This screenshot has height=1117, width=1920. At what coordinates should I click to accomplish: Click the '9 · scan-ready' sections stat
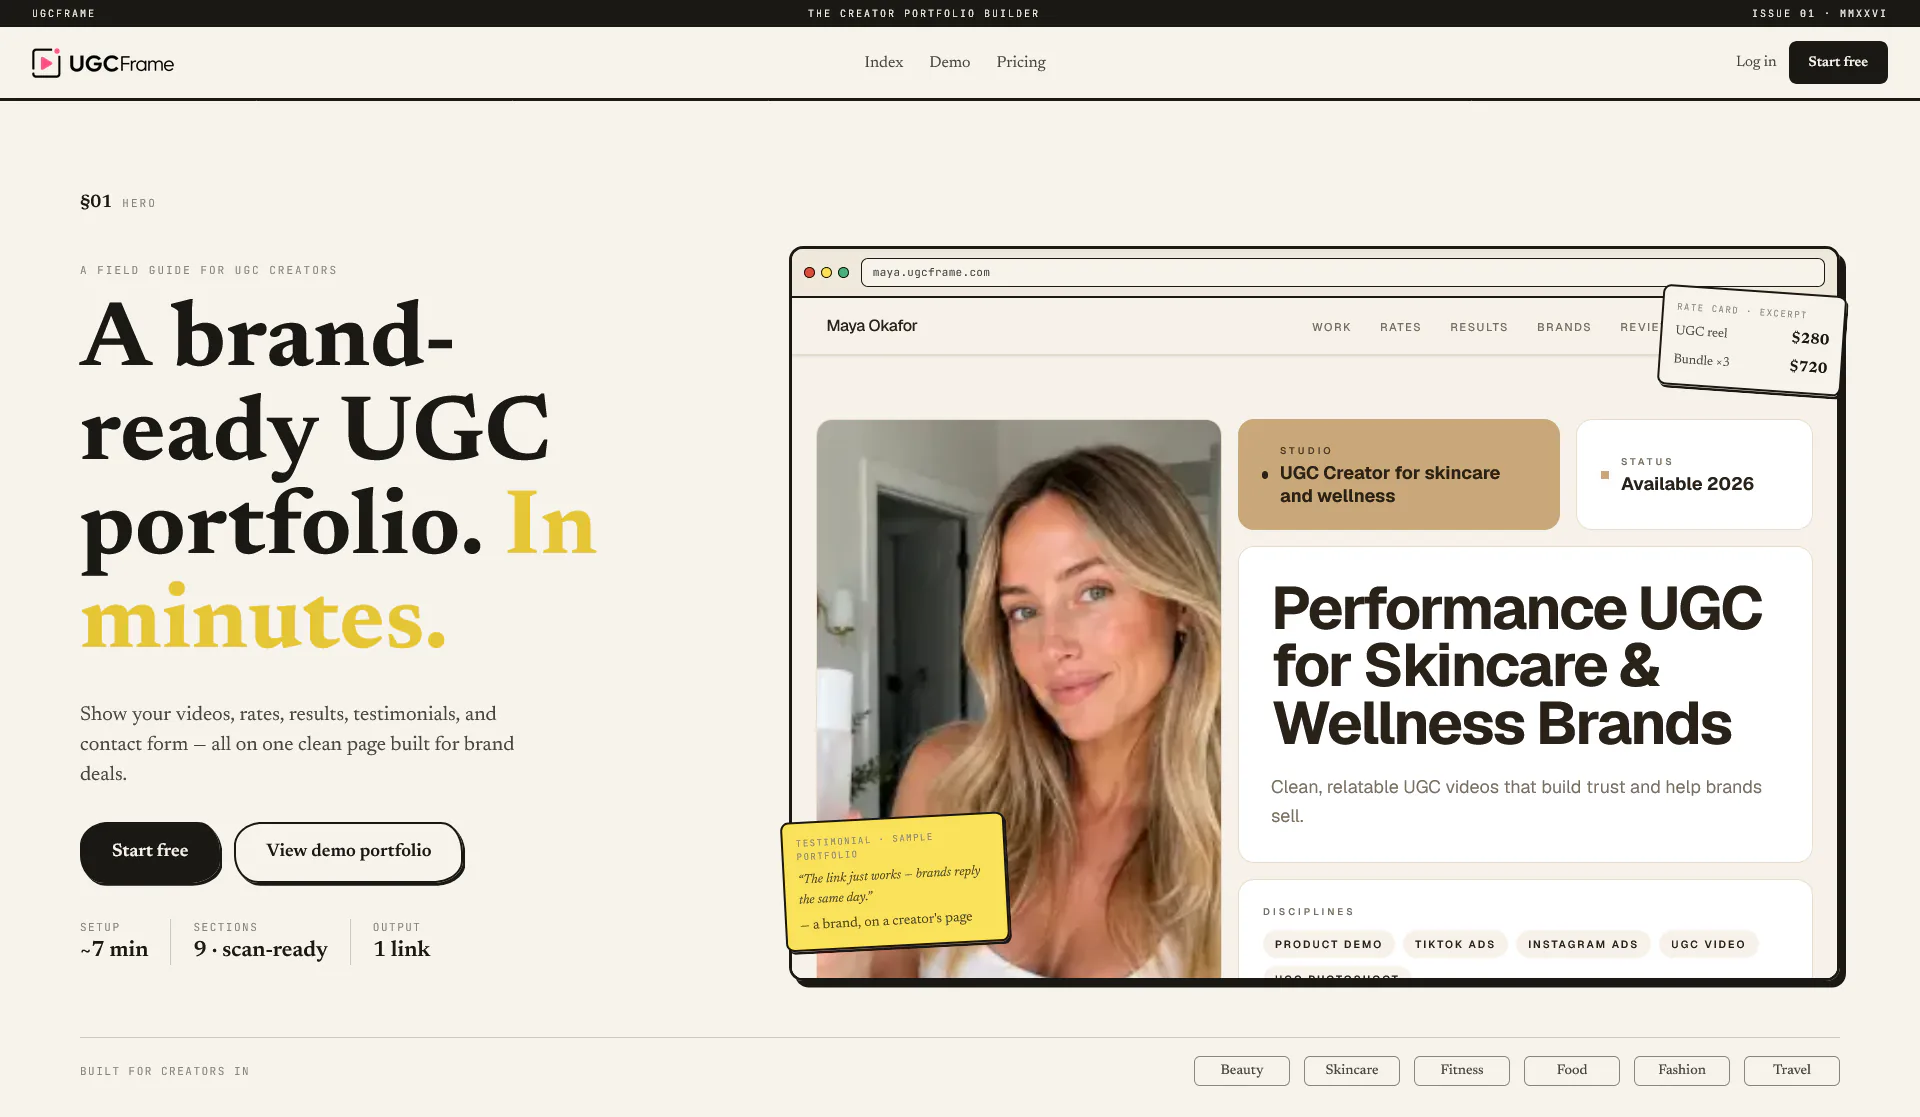[260, 949]
